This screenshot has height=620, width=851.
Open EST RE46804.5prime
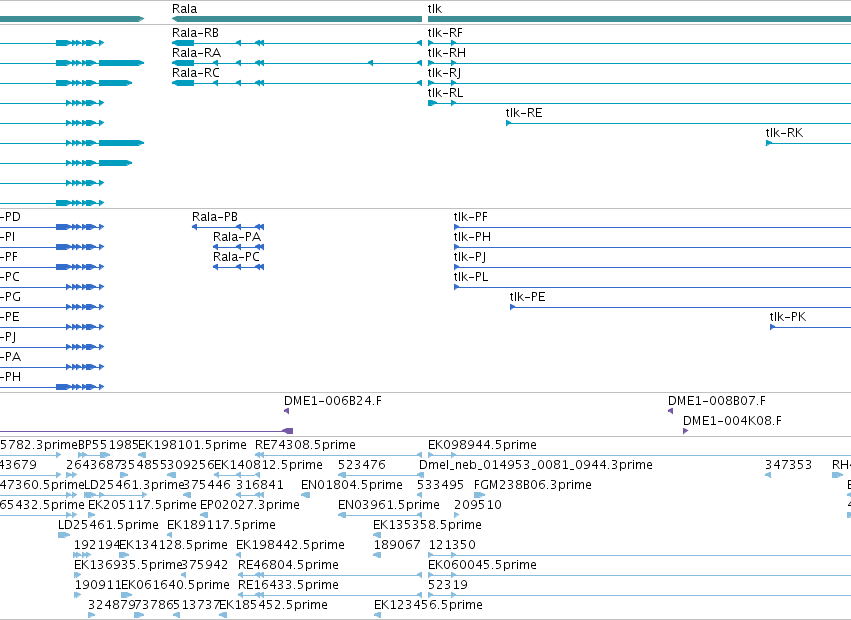pos(289,566)
